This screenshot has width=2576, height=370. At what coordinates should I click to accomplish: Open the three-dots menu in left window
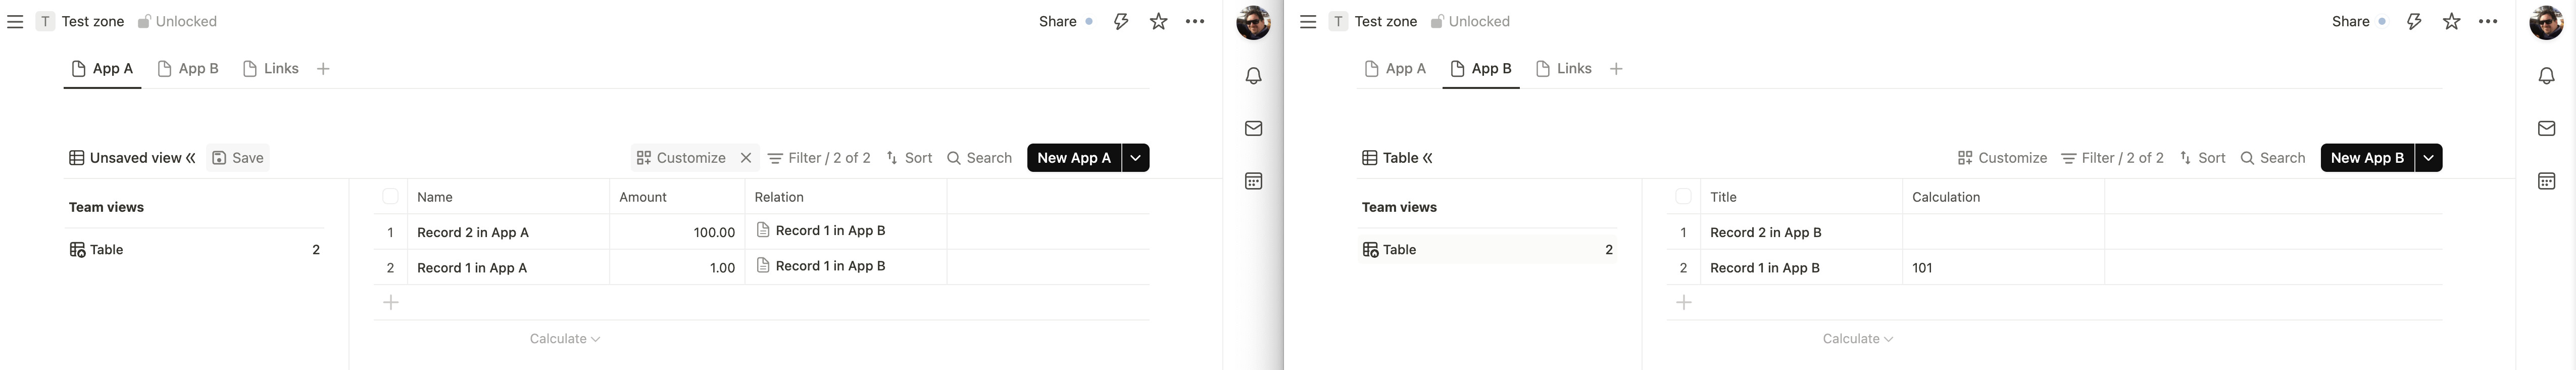[1195, 21]
